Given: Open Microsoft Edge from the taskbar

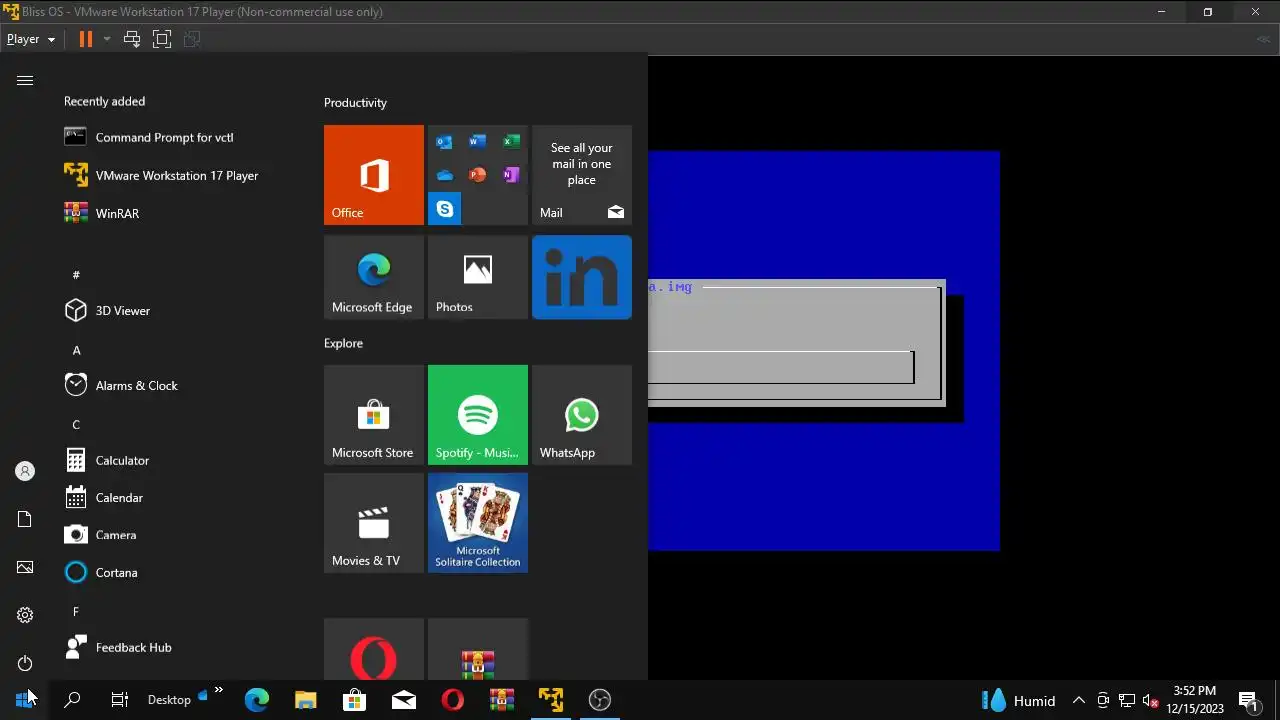Looking at the screenshot, I should (x=257, y=700).
